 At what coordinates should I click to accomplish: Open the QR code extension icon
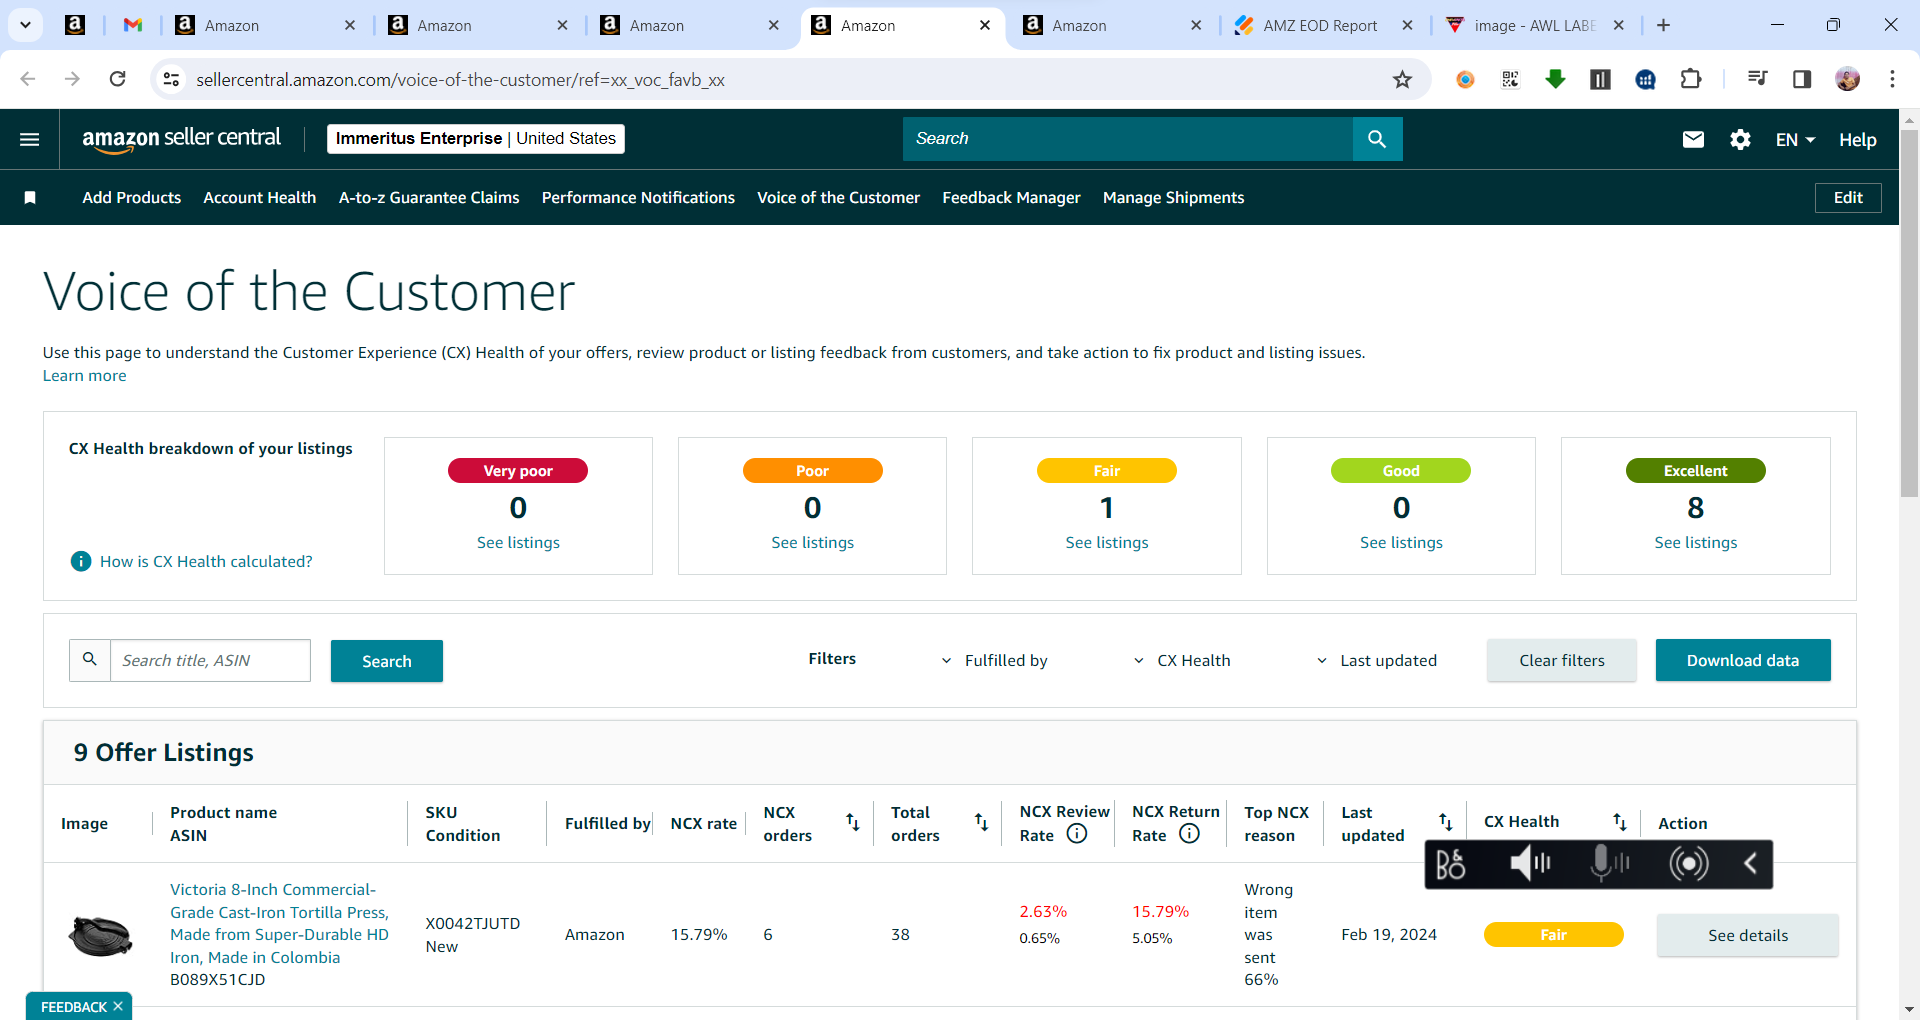[x=1510, y=79]
